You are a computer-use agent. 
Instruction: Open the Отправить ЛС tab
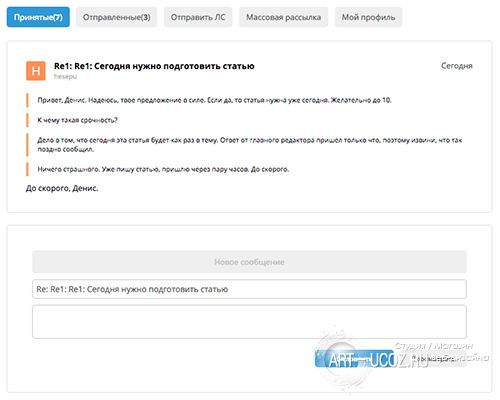pyautogui.click(x=198, y=17)
